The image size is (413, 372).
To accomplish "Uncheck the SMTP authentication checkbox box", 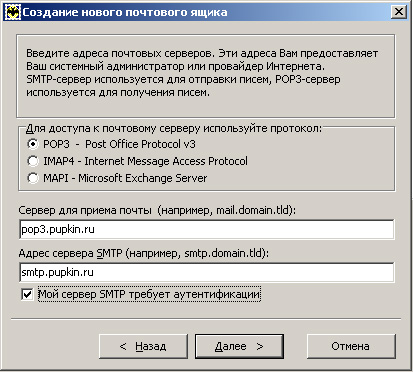I will pos(27,294).
